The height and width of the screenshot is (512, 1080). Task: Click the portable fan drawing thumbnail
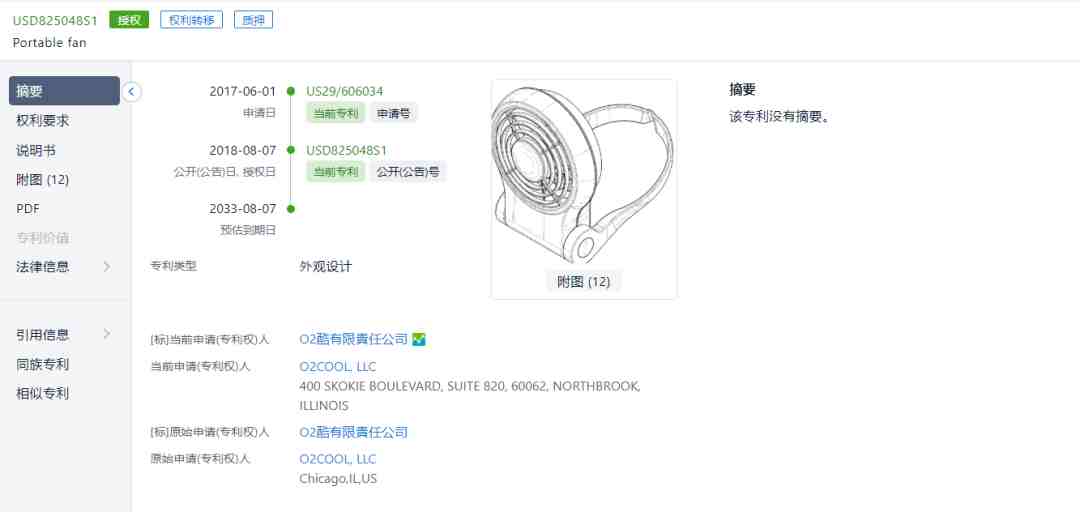pyautogui.click(x=583, y=174)
